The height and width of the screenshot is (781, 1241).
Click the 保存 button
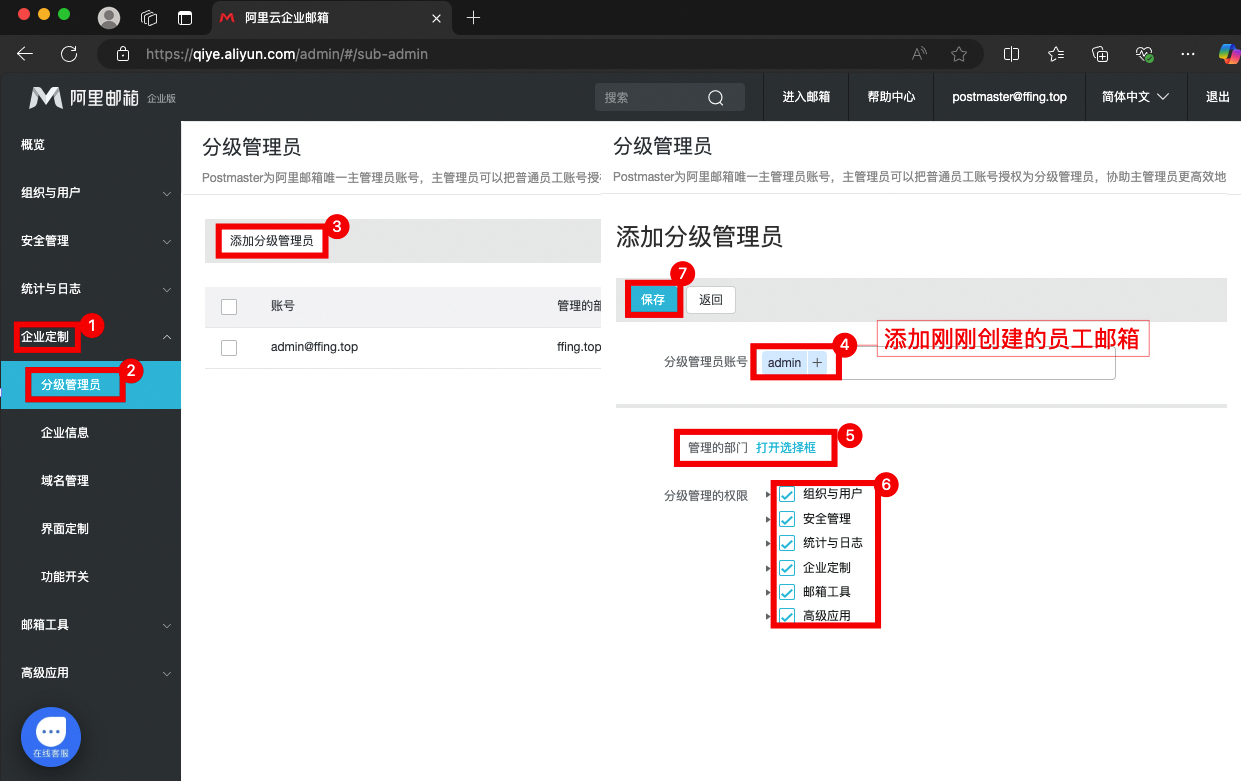point(653,300)
